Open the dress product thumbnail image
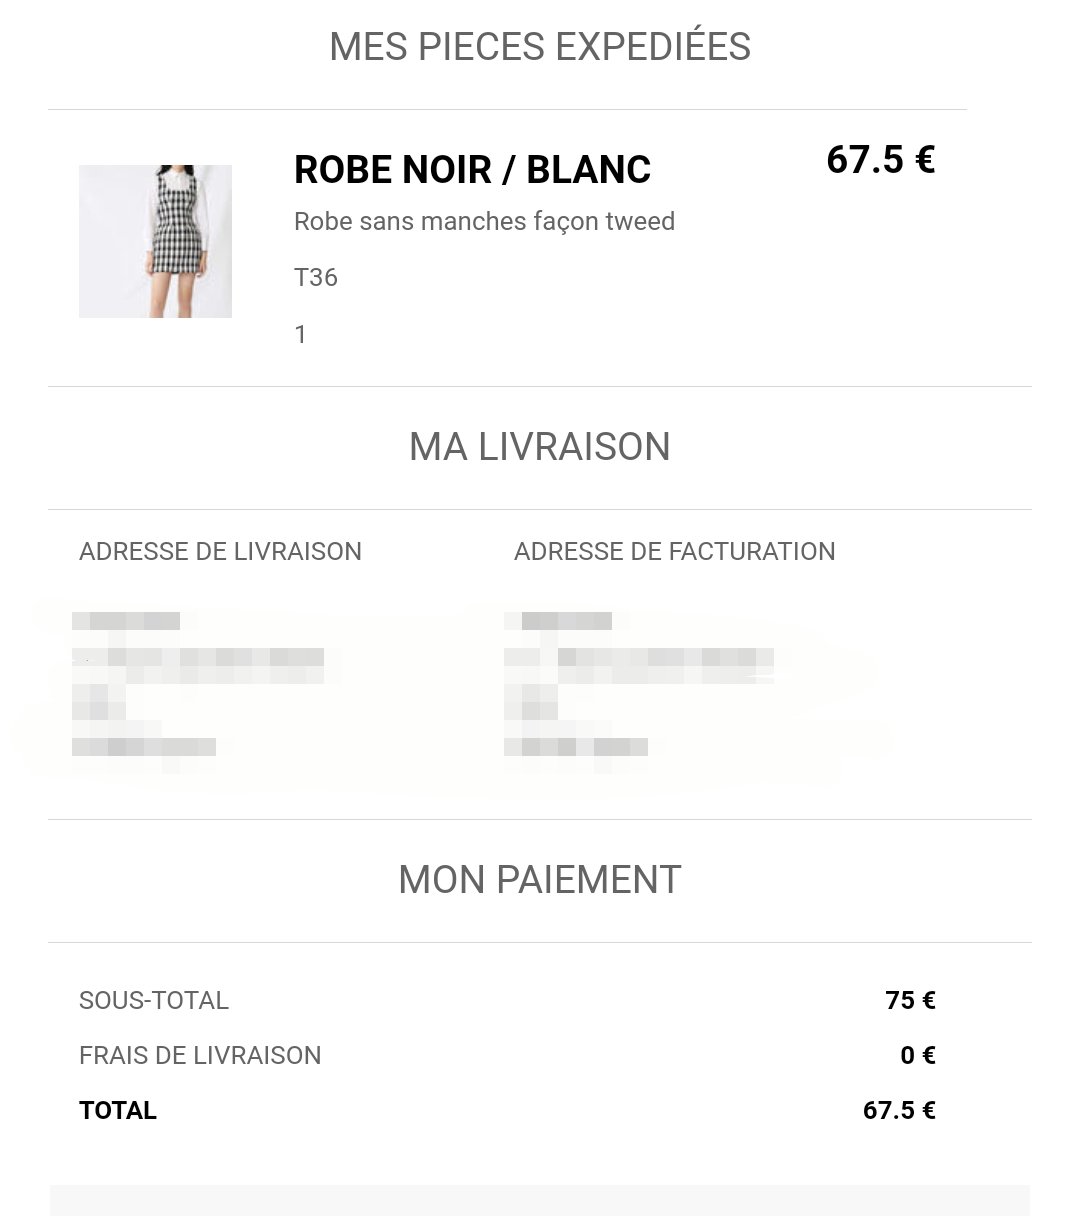This screenshot has width=1076, height=1216. 155,241
